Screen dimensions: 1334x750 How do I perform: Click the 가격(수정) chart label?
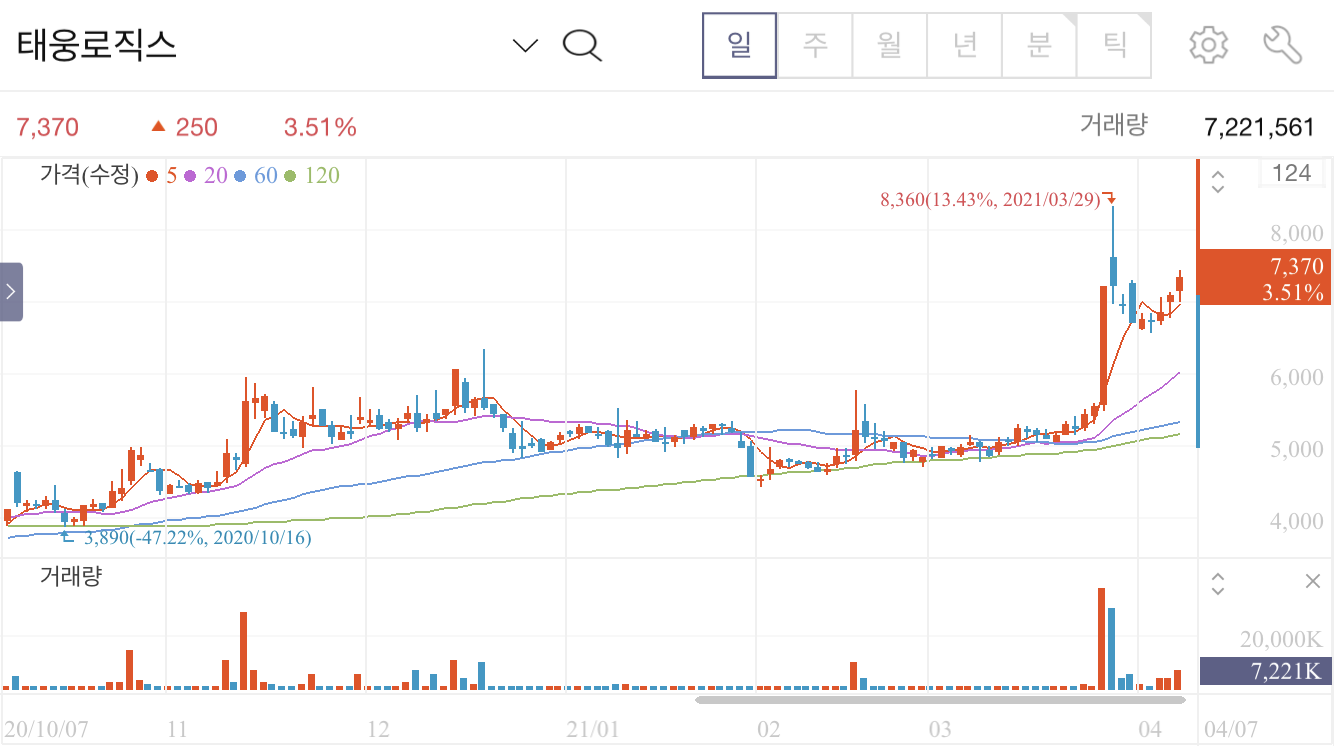point(89,176)
